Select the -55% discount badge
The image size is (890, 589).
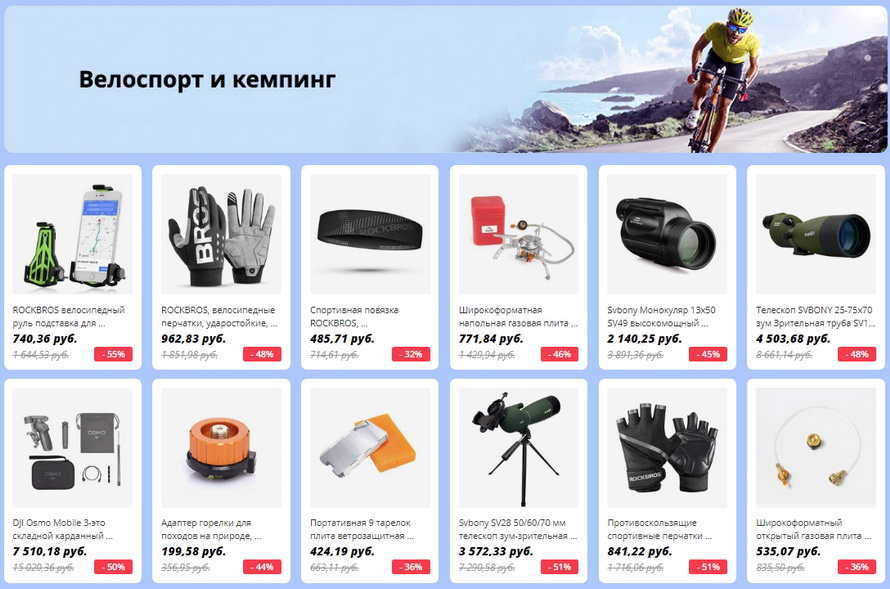click(114, 354)
